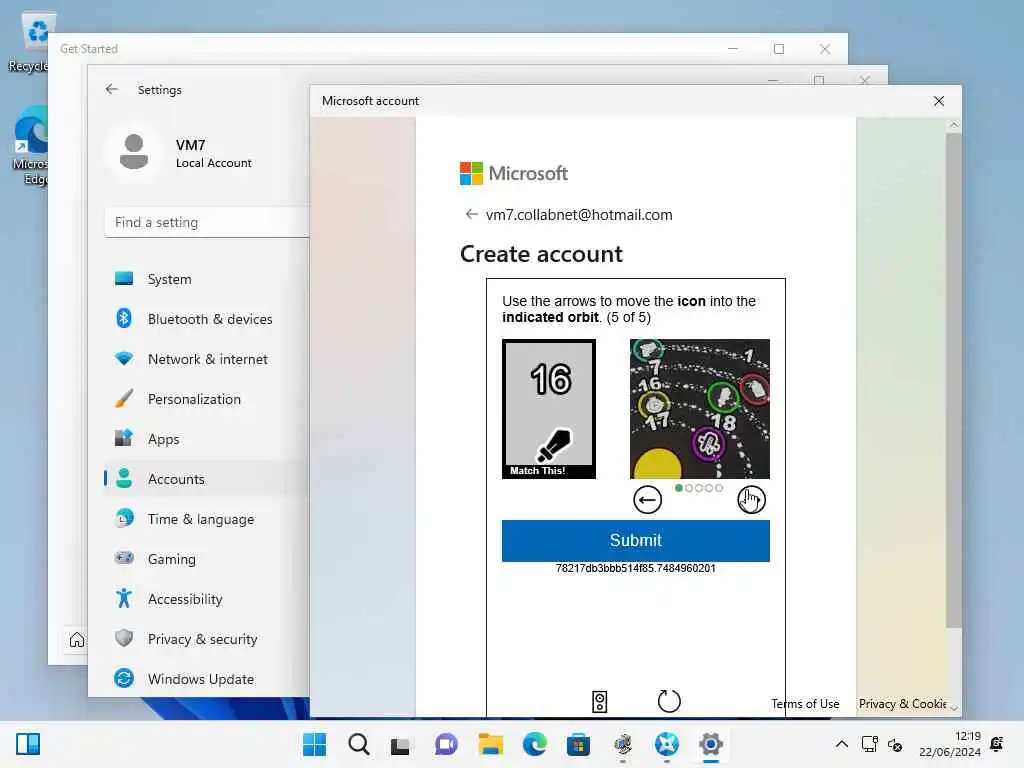The width and height of the screenshot is (1024, 768).
Task: Open Privacy & Cookies link
Action: point(903,704)
